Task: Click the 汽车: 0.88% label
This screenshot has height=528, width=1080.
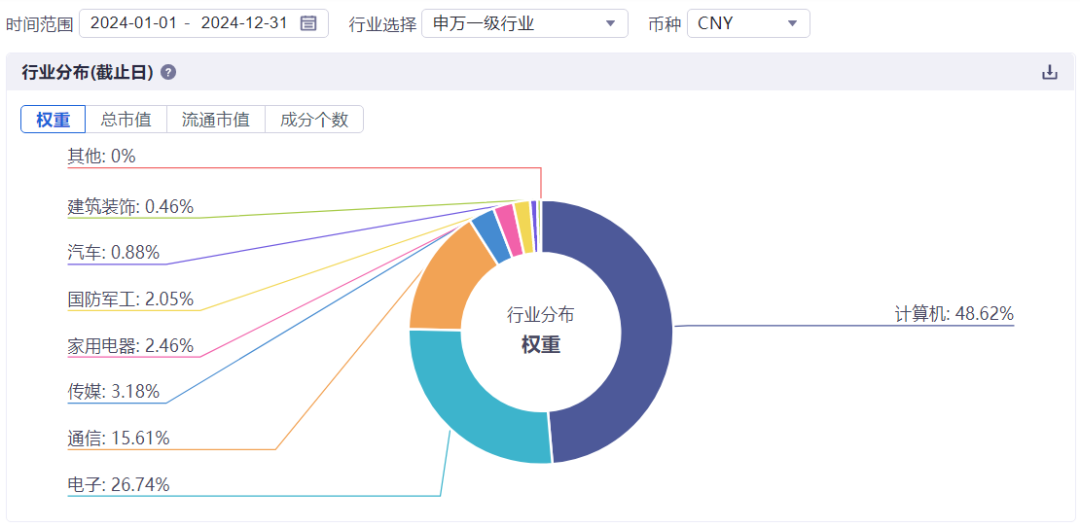Action: (114, 253)
